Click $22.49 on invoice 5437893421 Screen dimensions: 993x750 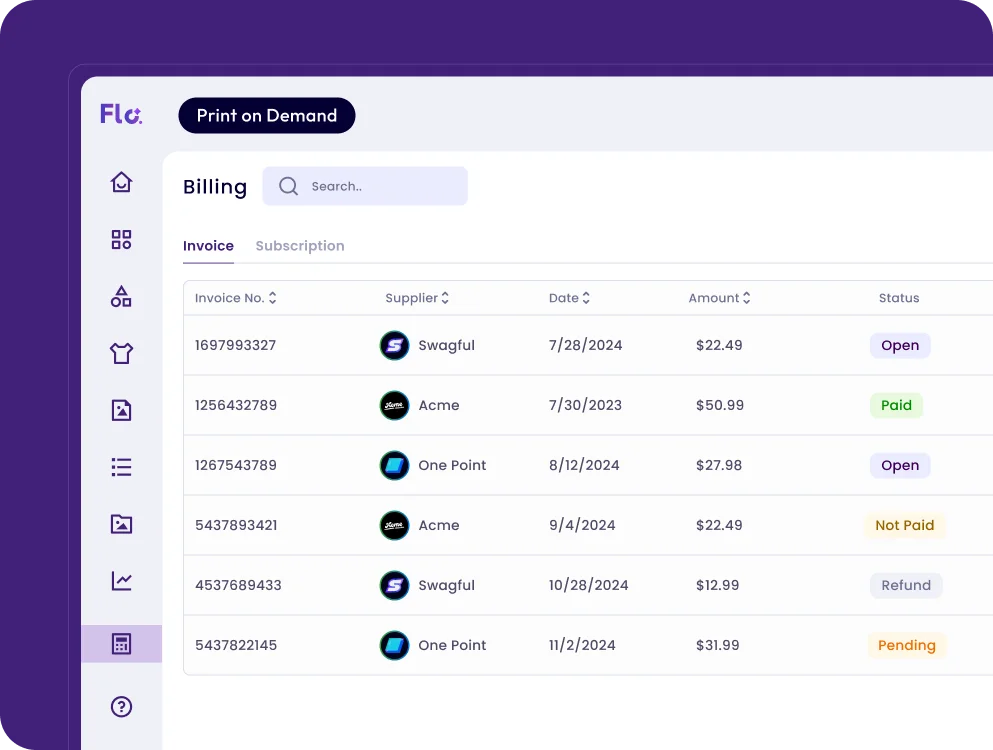coord(719,525)
